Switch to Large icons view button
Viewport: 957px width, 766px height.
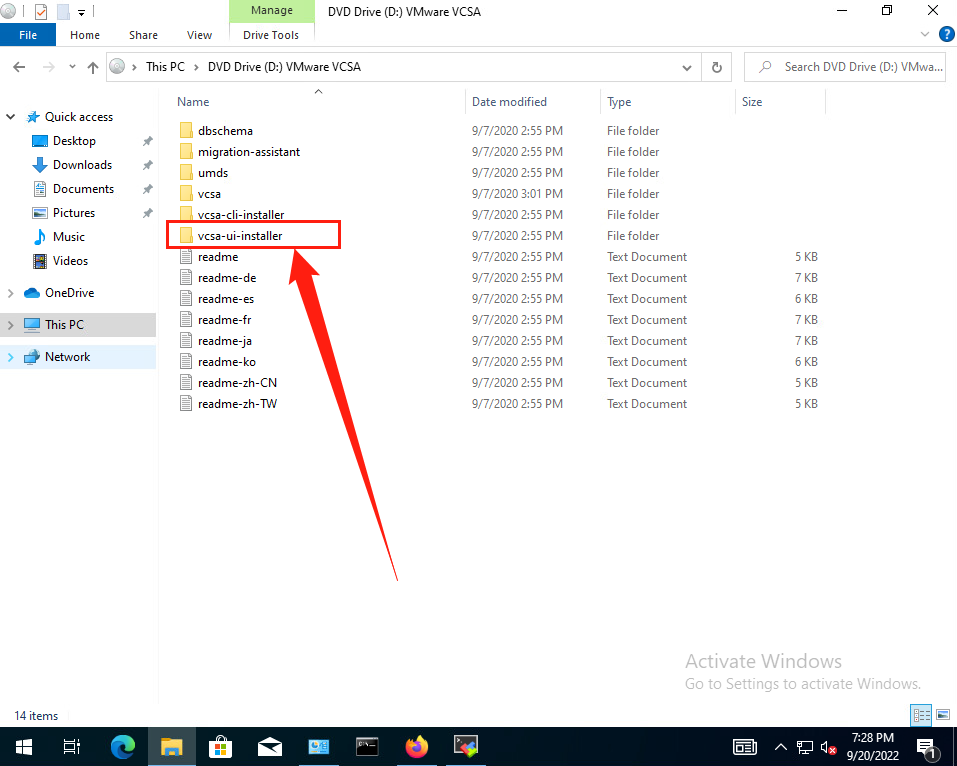pyautogui.click(x=943, y=715)
